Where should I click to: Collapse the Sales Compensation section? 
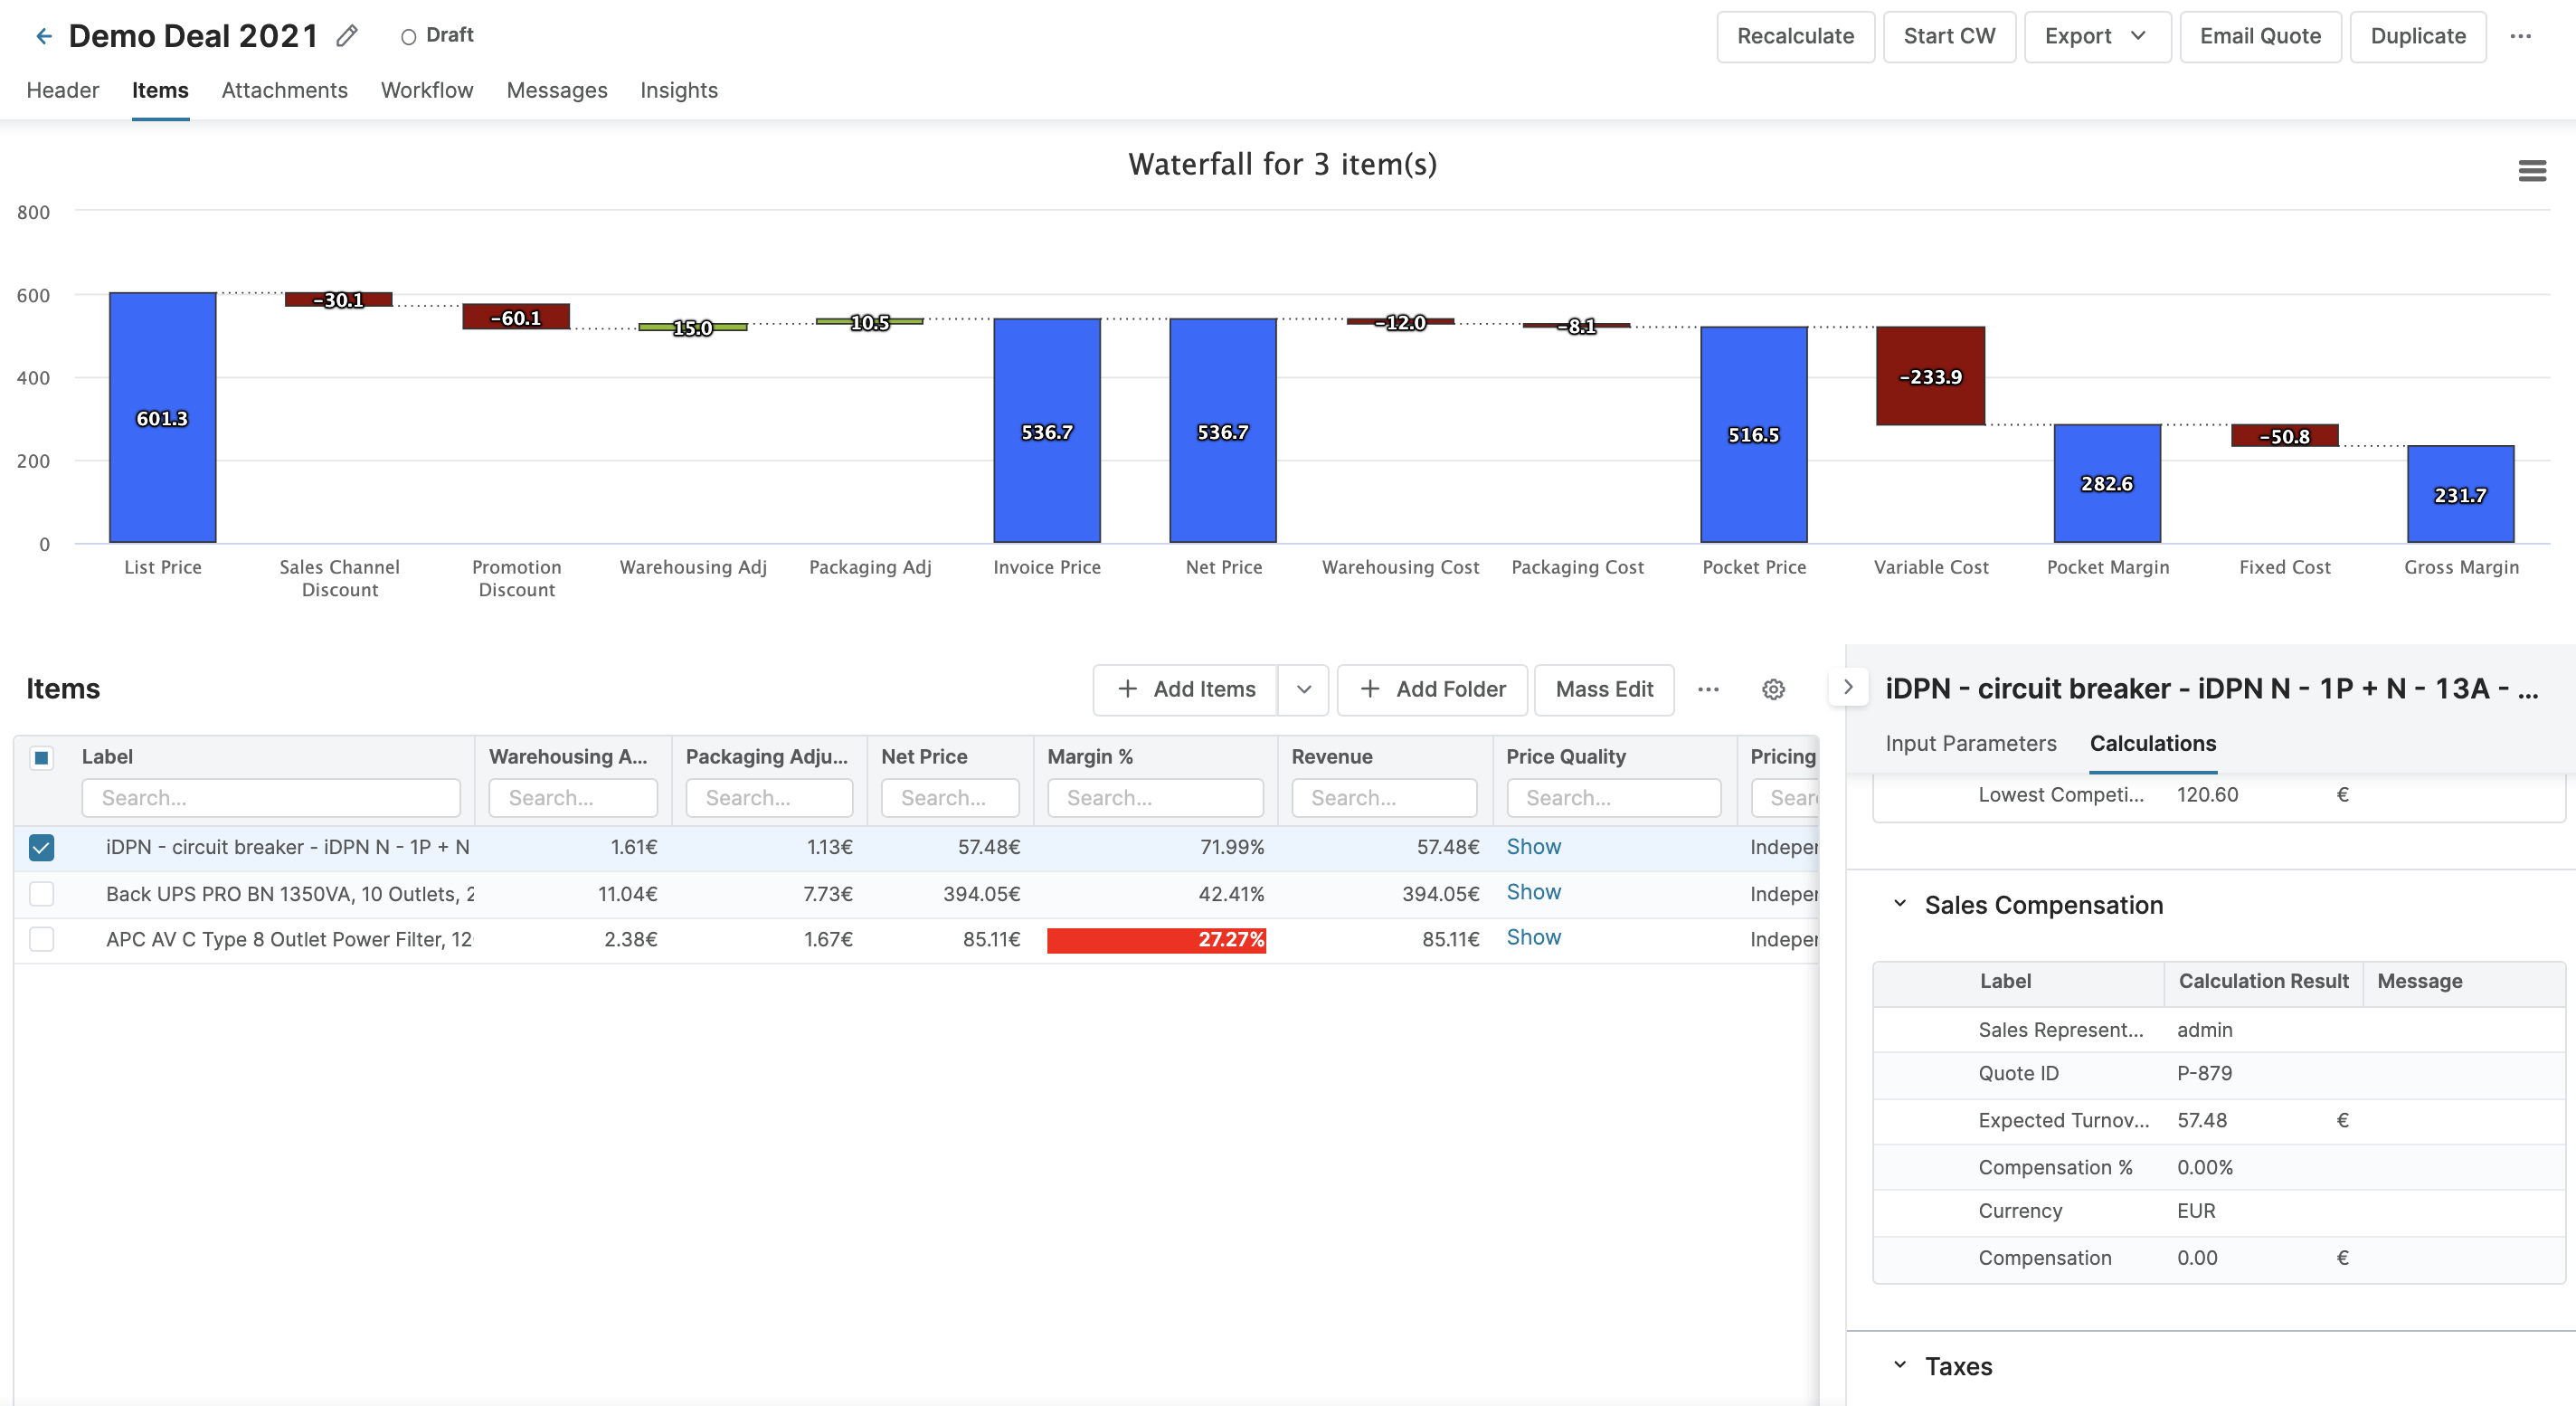tap(1899, 904)
